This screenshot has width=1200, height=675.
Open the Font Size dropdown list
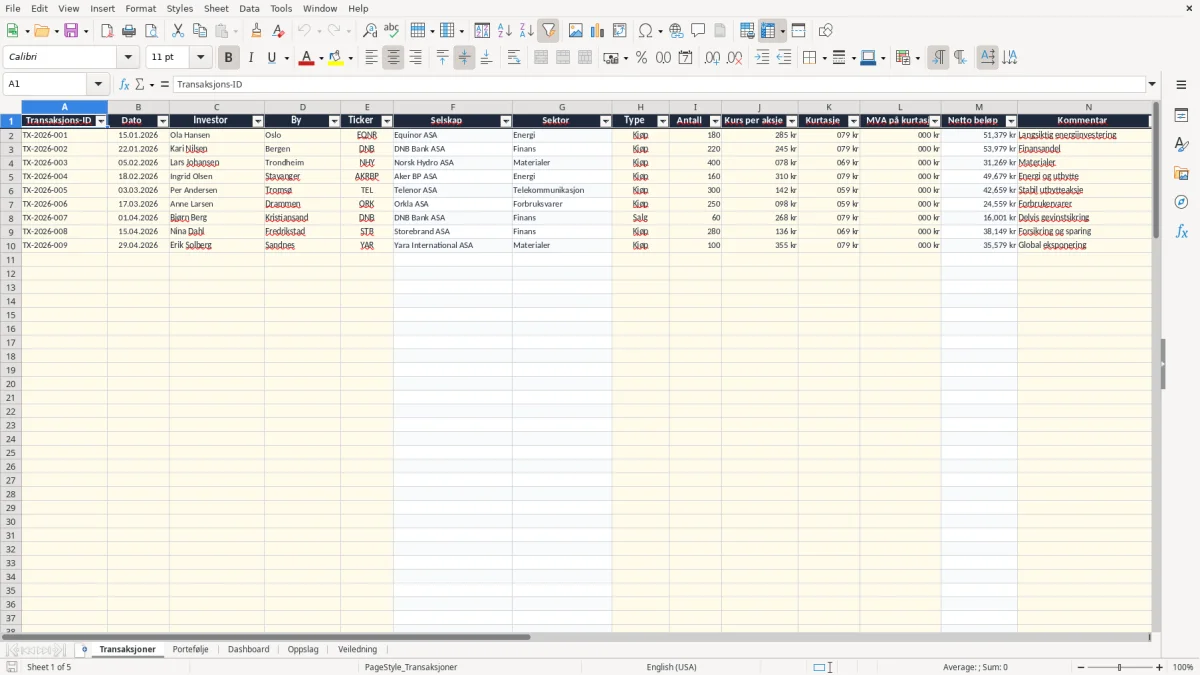pos(200,58)
